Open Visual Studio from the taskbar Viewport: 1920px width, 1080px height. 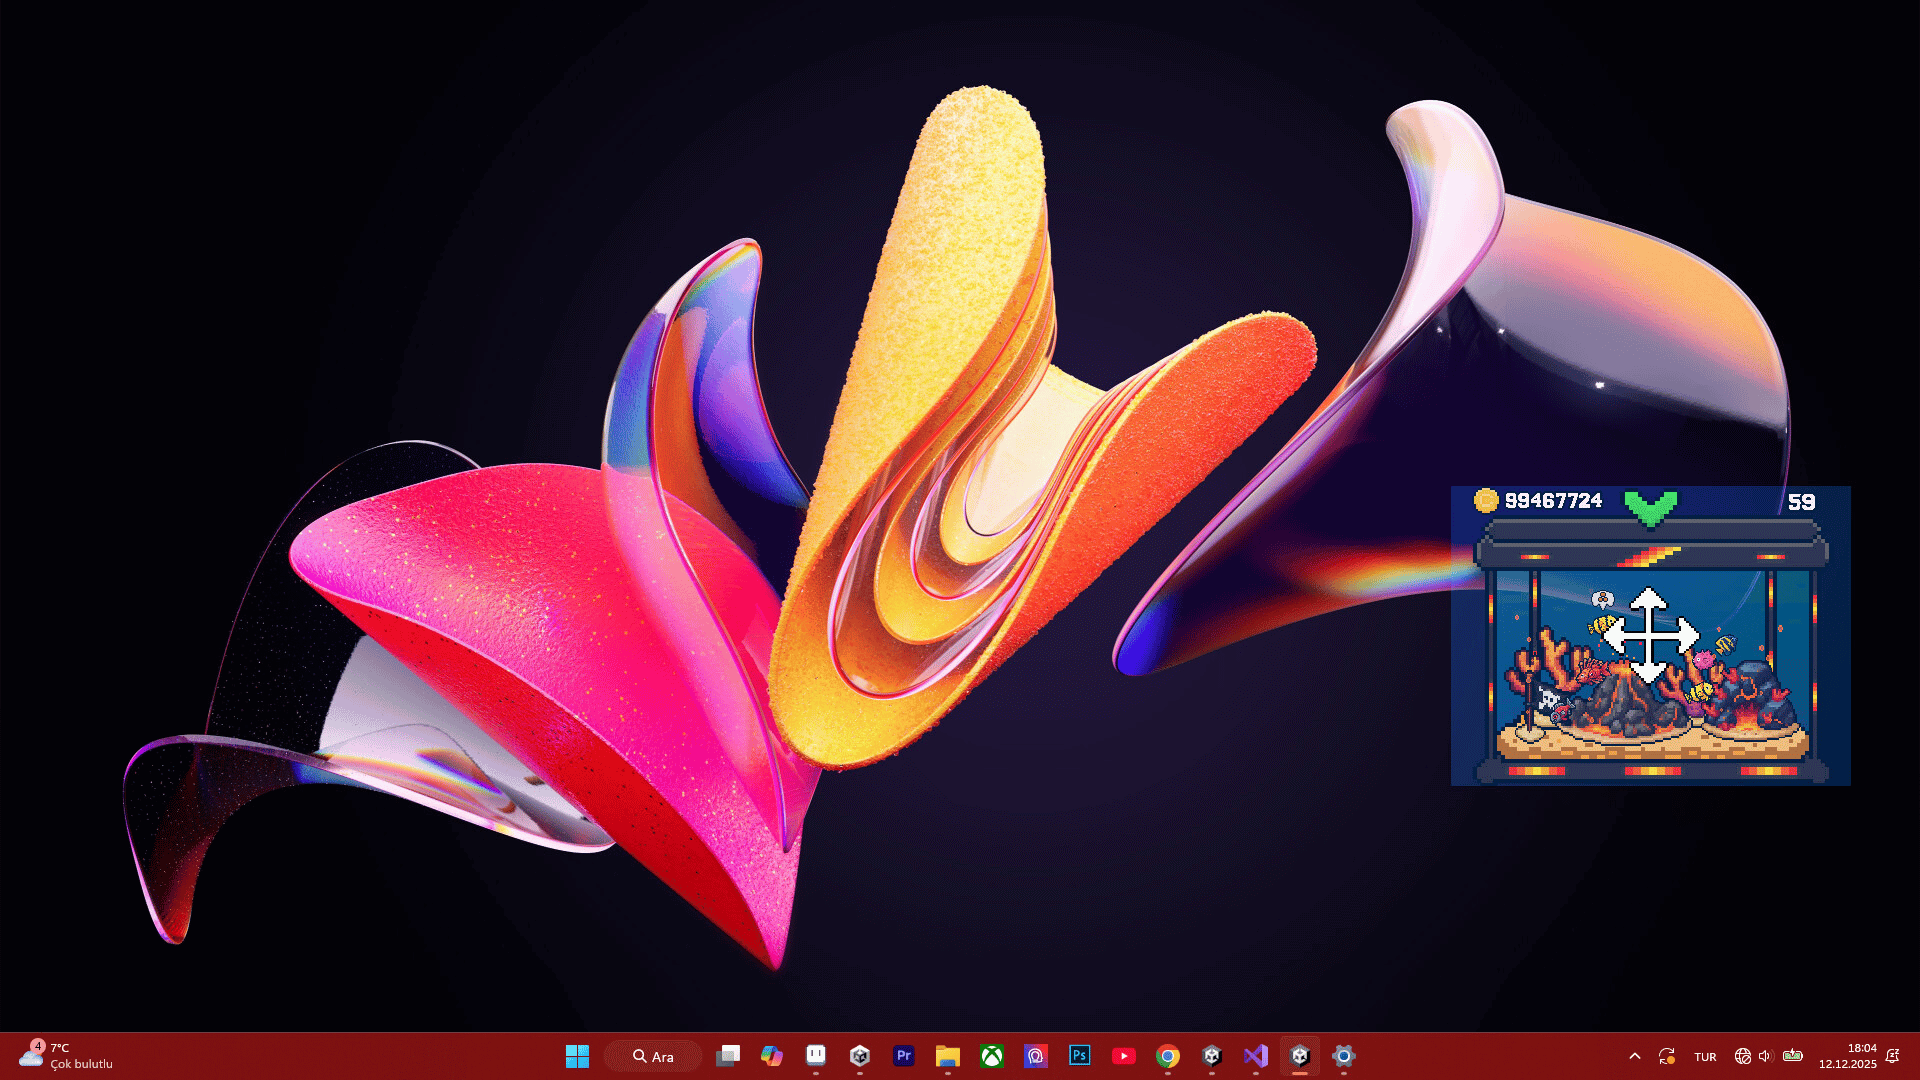1256,1056
